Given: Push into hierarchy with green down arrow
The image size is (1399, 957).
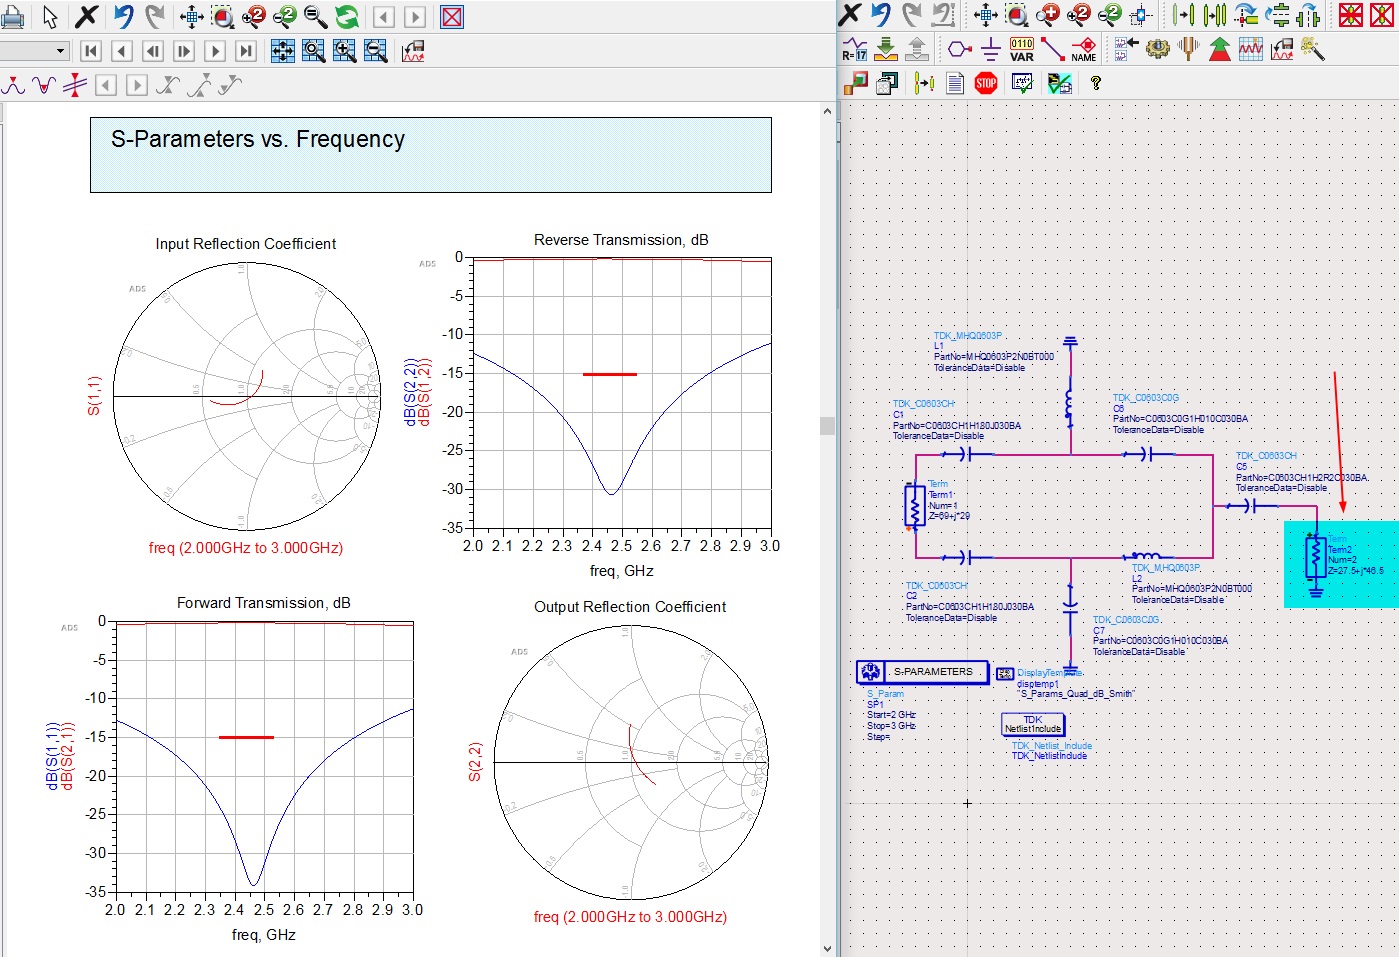Looking at the screenshot, I should point(886,49).
